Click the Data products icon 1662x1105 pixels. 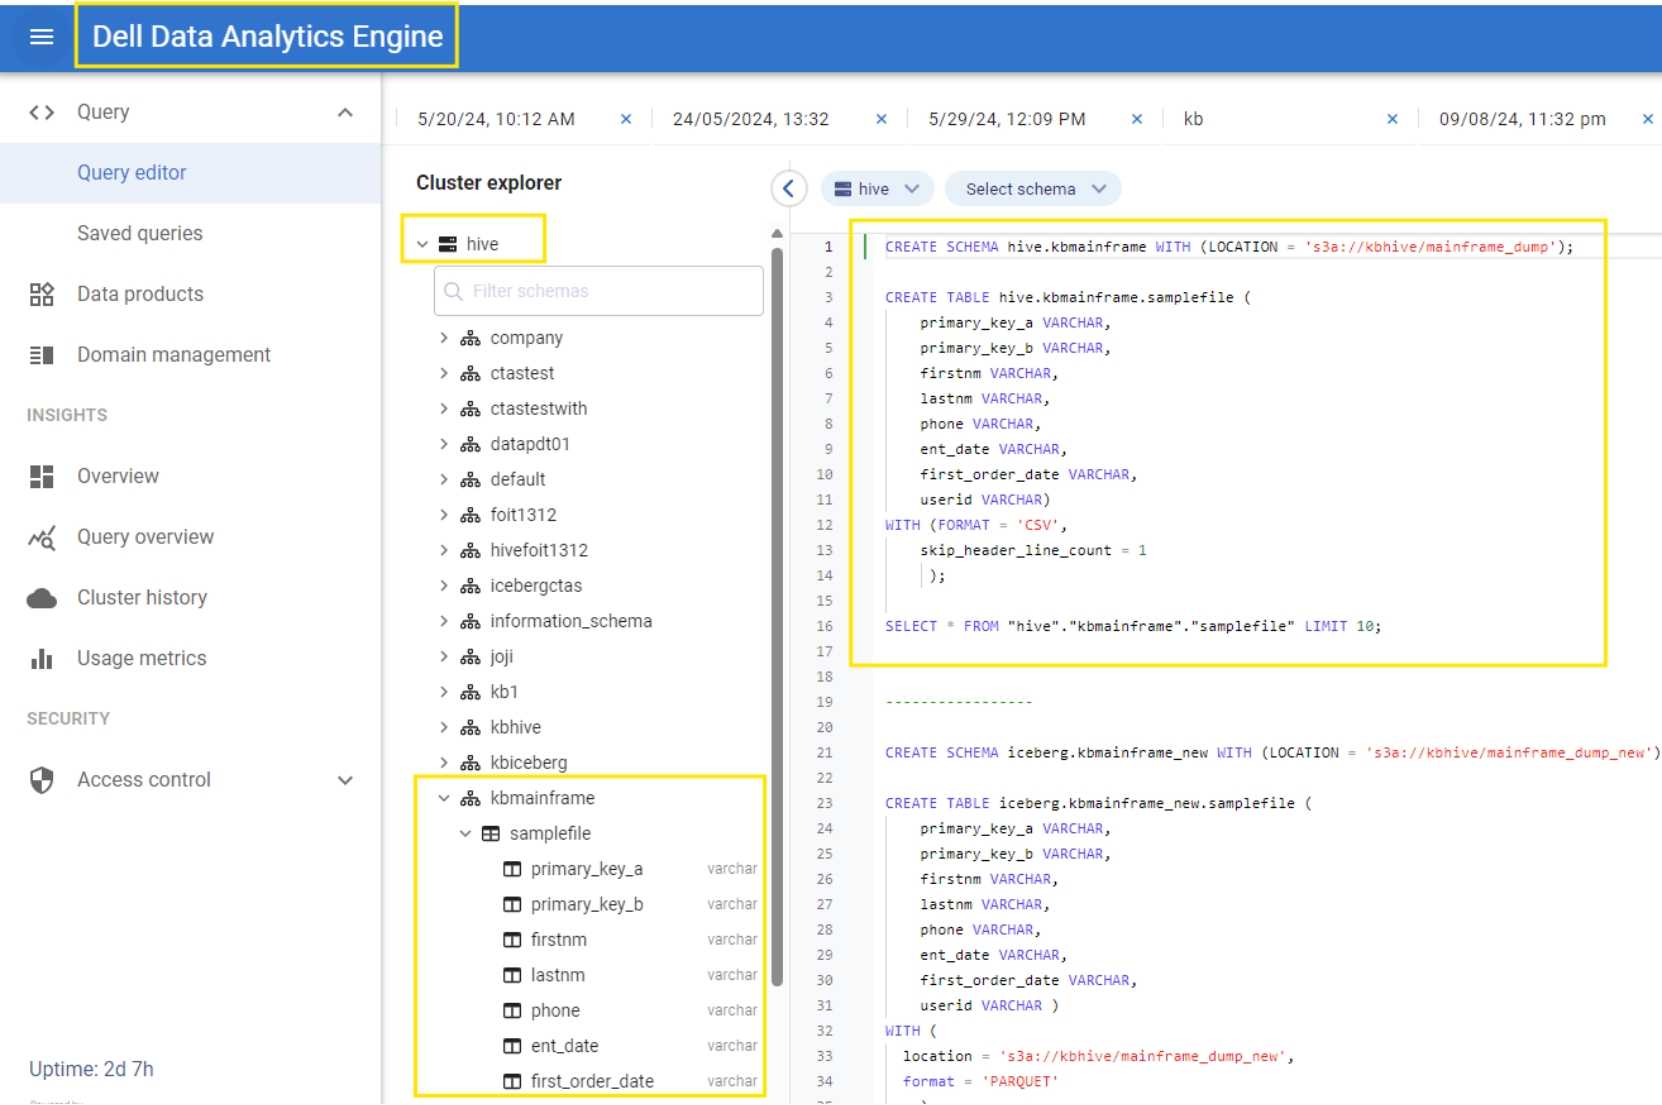click(41, 294)
